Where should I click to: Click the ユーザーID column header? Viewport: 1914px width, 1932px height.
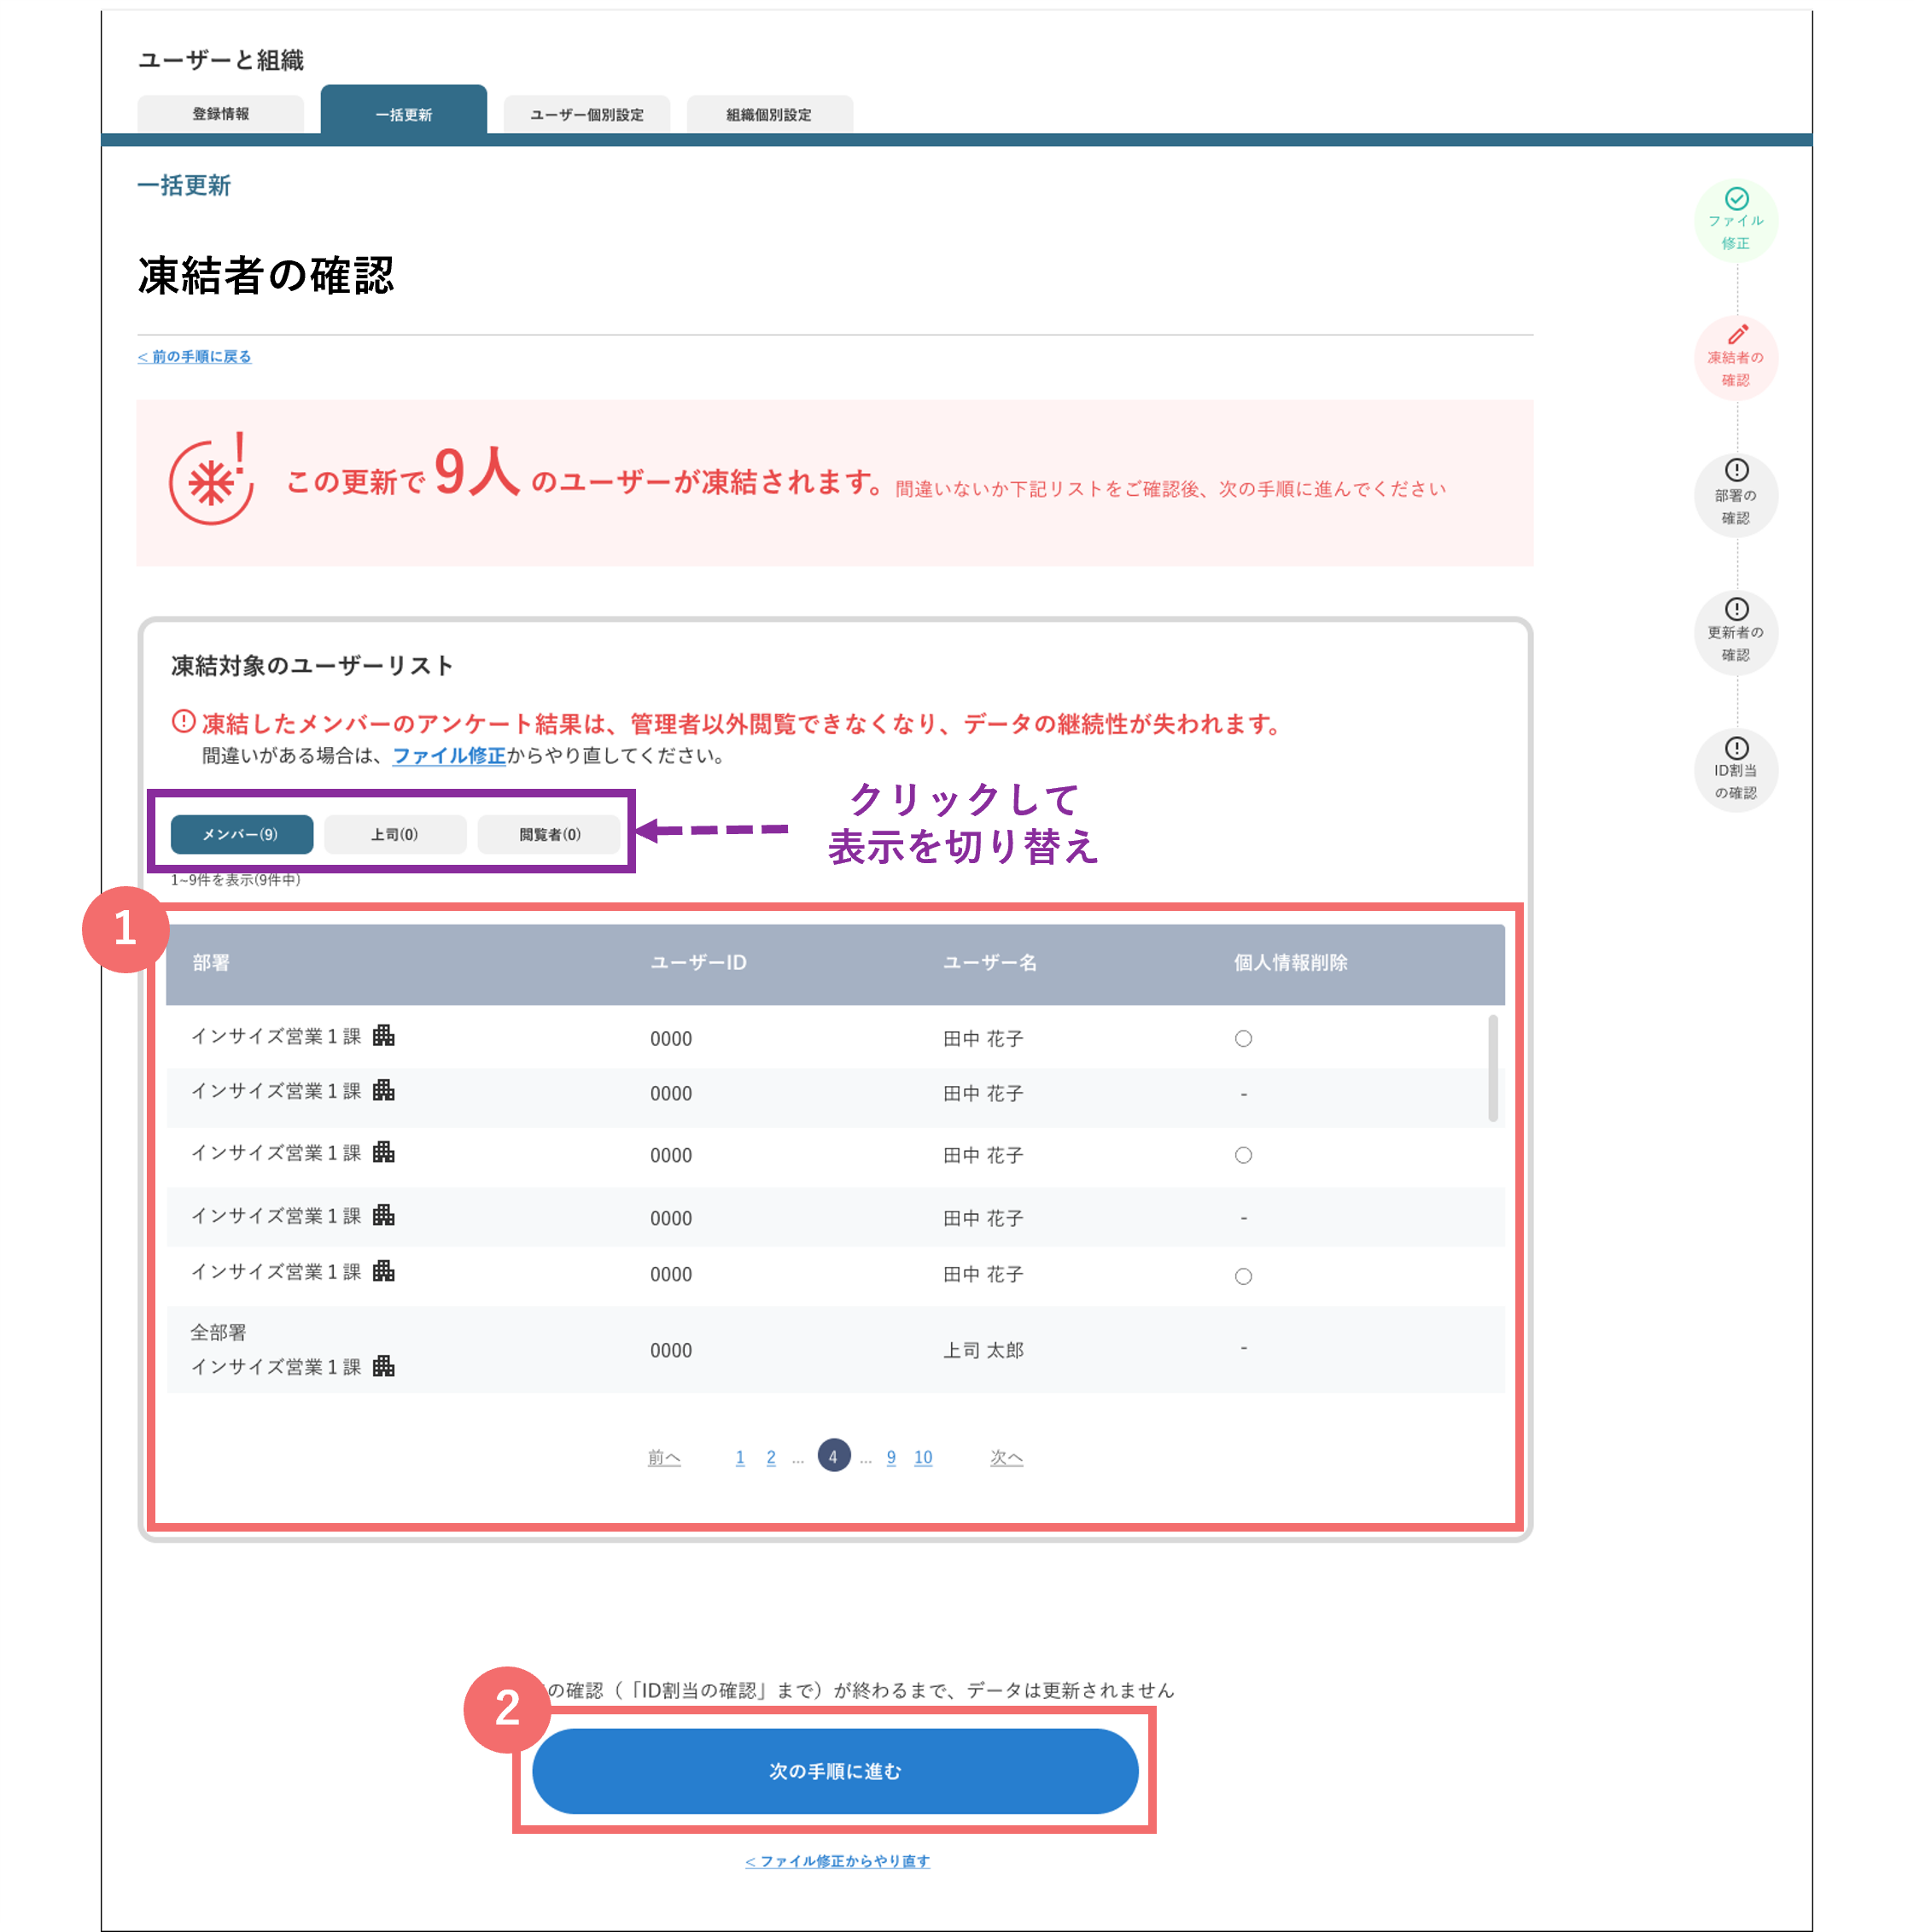(x=698, y=963)
